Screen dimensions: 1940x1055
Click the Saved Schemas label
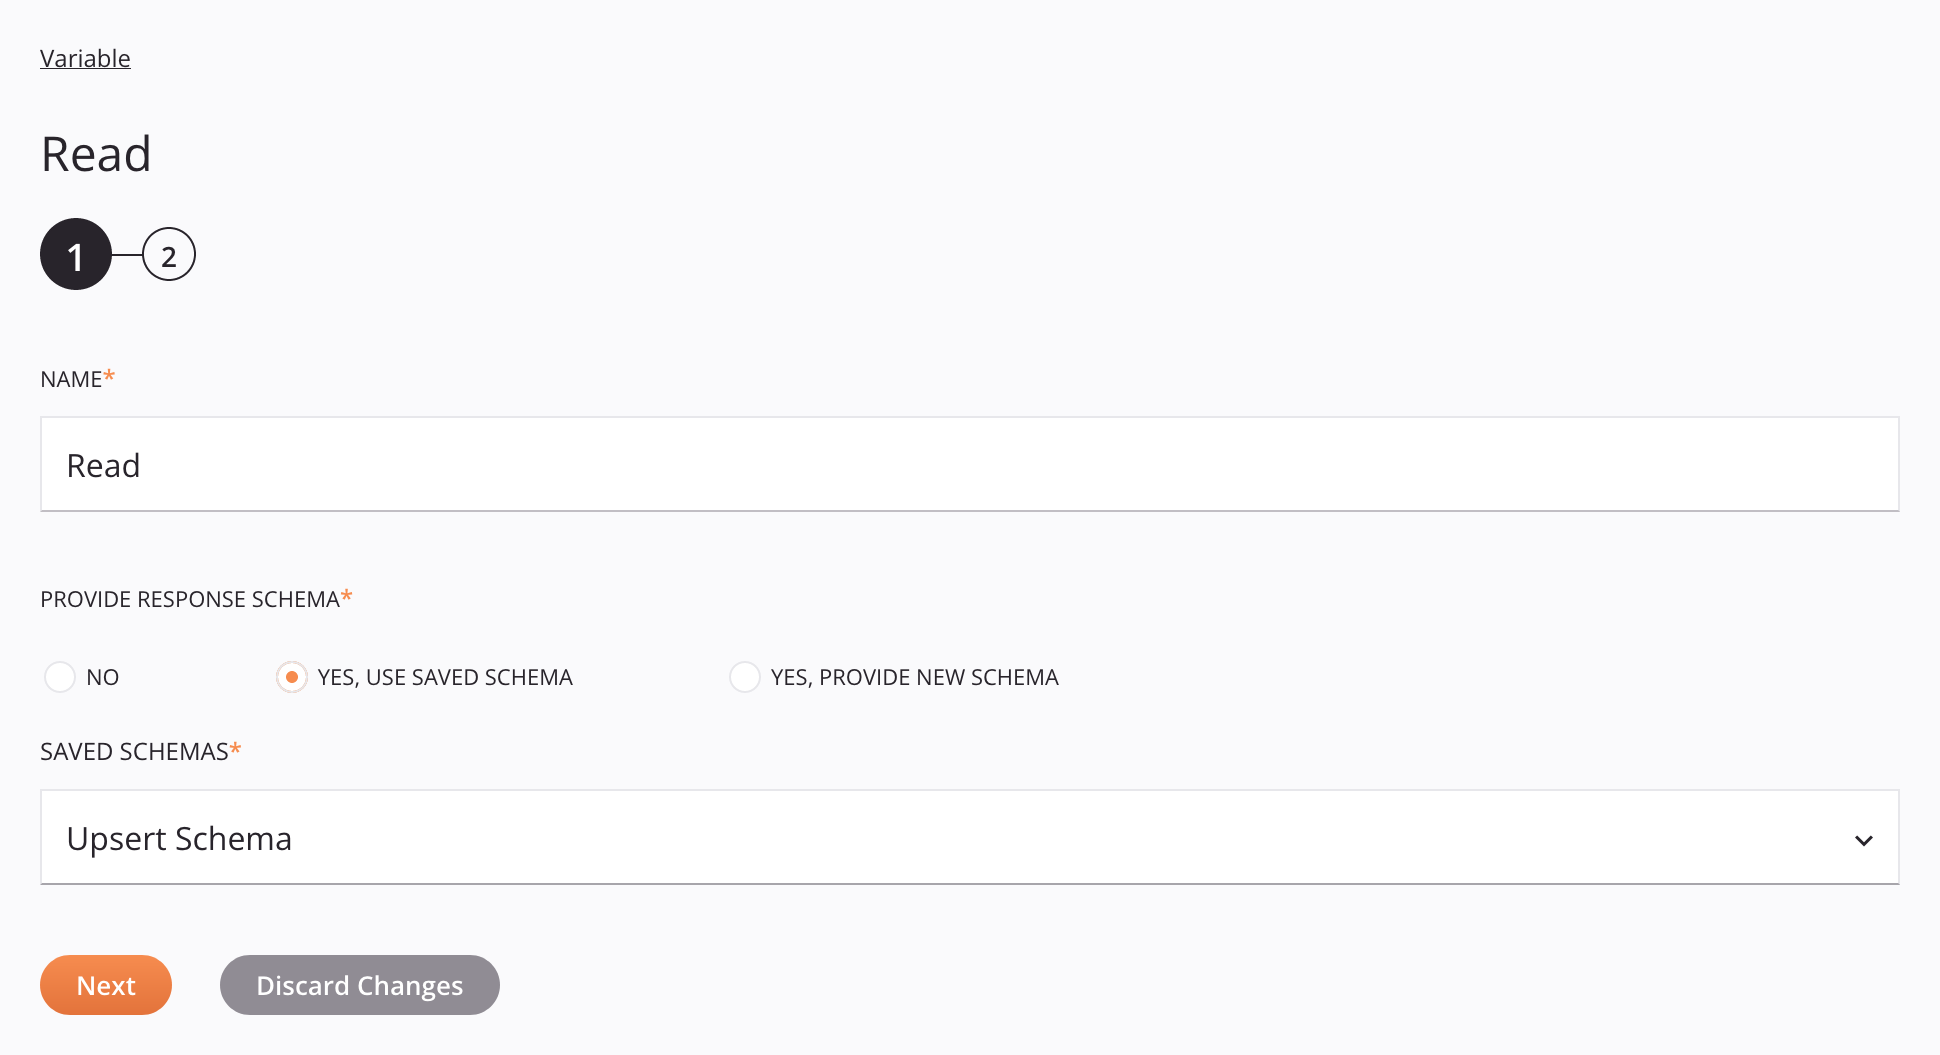click(x=134, y=752)
